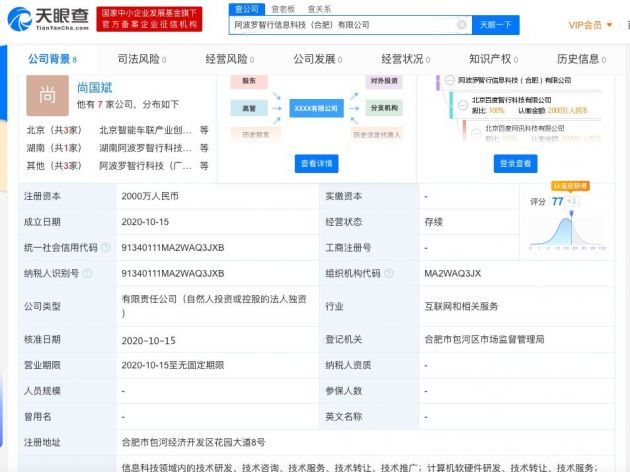
Task: Collapse the 北京百度智行科技有限公司 tree node
Action: [x=463, y=105]
